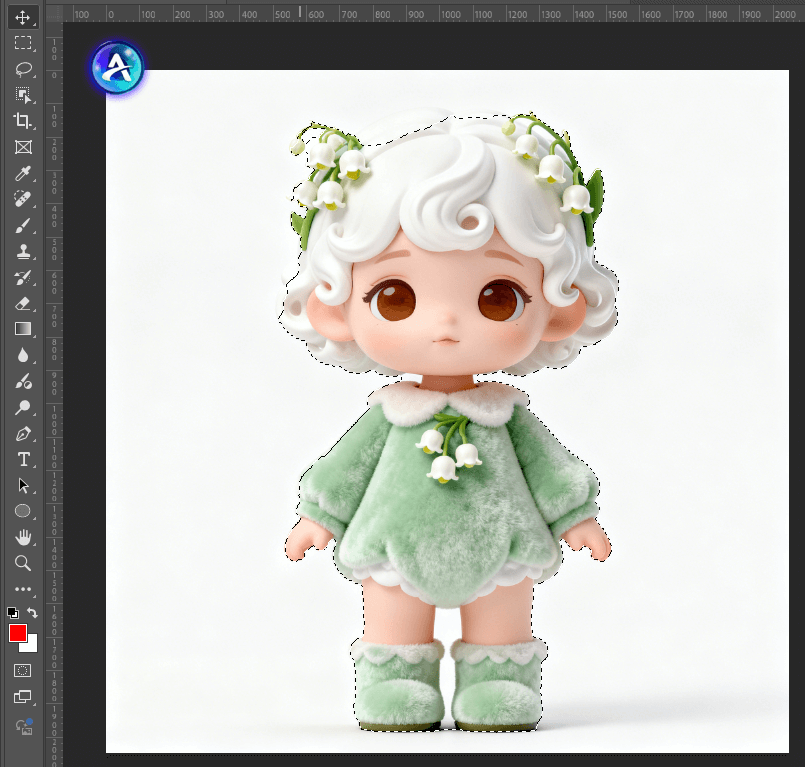
Task: Pick the Crop tool
Action: [23, 121]
